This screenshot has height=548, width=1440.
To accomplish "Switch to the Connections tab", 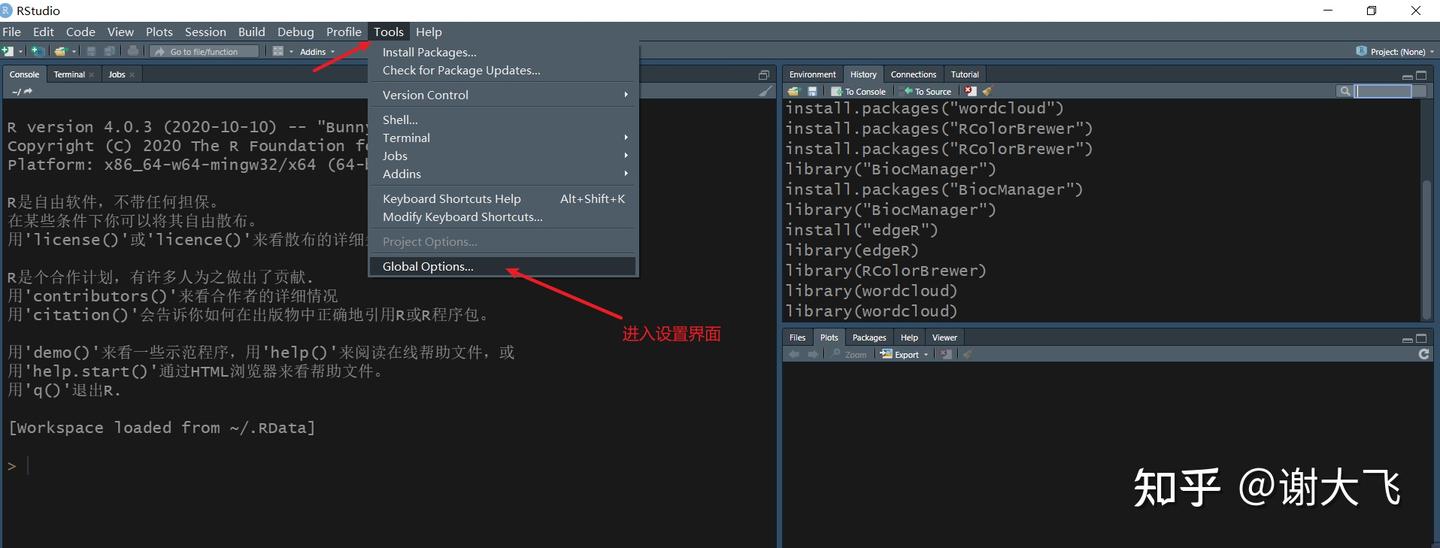I will [913, 74].
